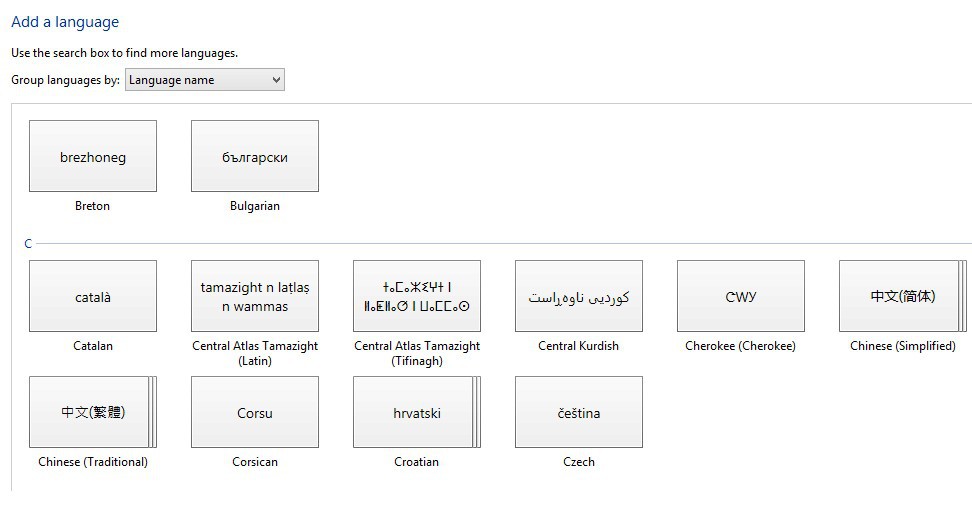Viewport: 972px width, 528px height.
Task: Click the Corsican caption below Corsu
Action: pyautogui.click(x=255, y=462)
